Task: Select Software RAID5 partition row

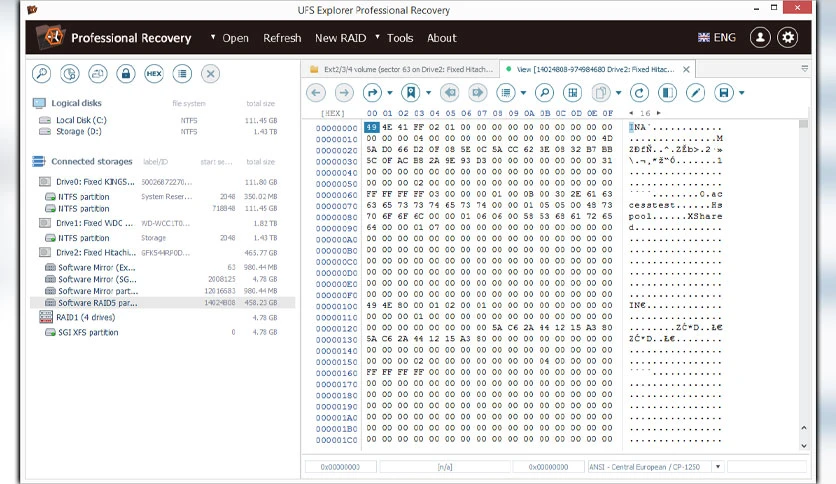Action: tap(163, 303)
